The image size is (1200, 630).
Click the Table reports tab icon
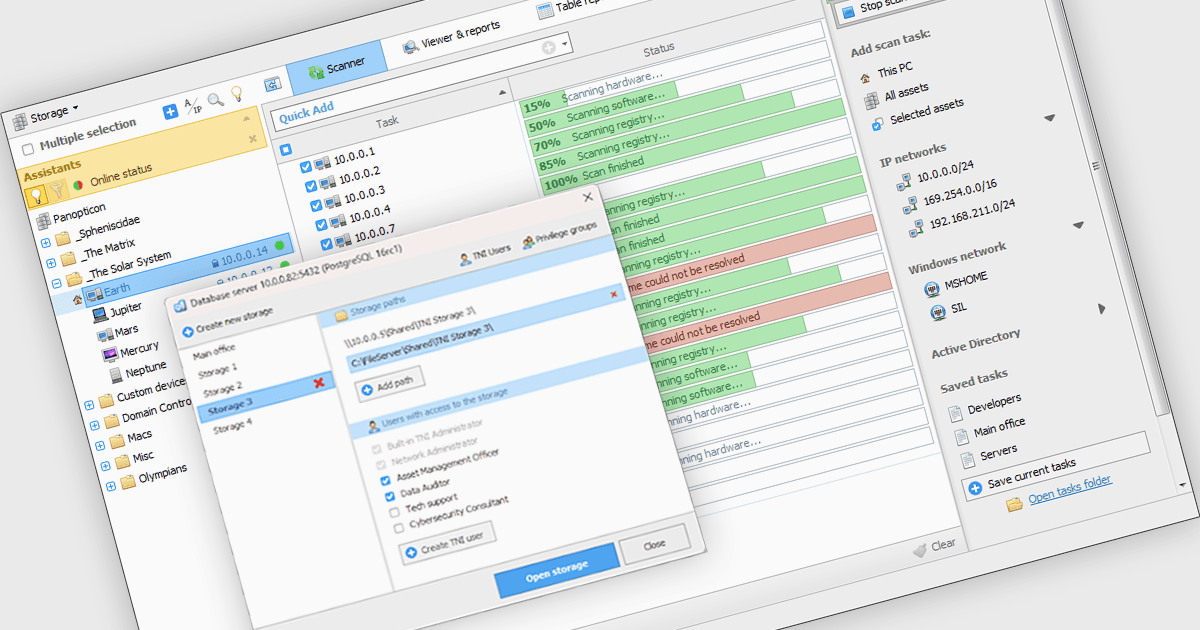coord(544,10)
